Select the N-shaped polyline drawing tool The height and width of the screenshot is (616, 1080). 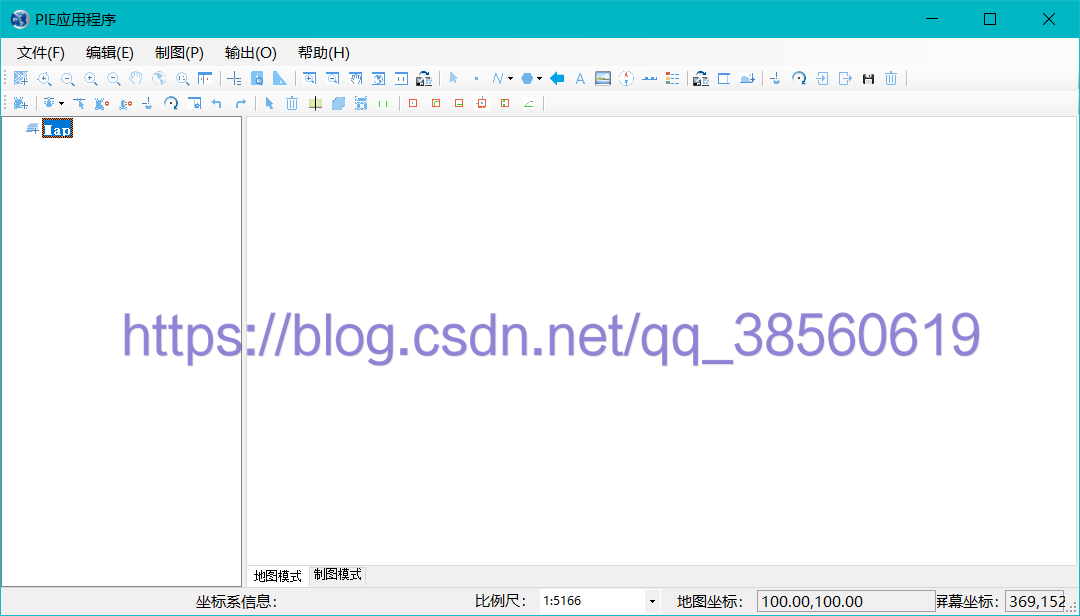(497, 79)
